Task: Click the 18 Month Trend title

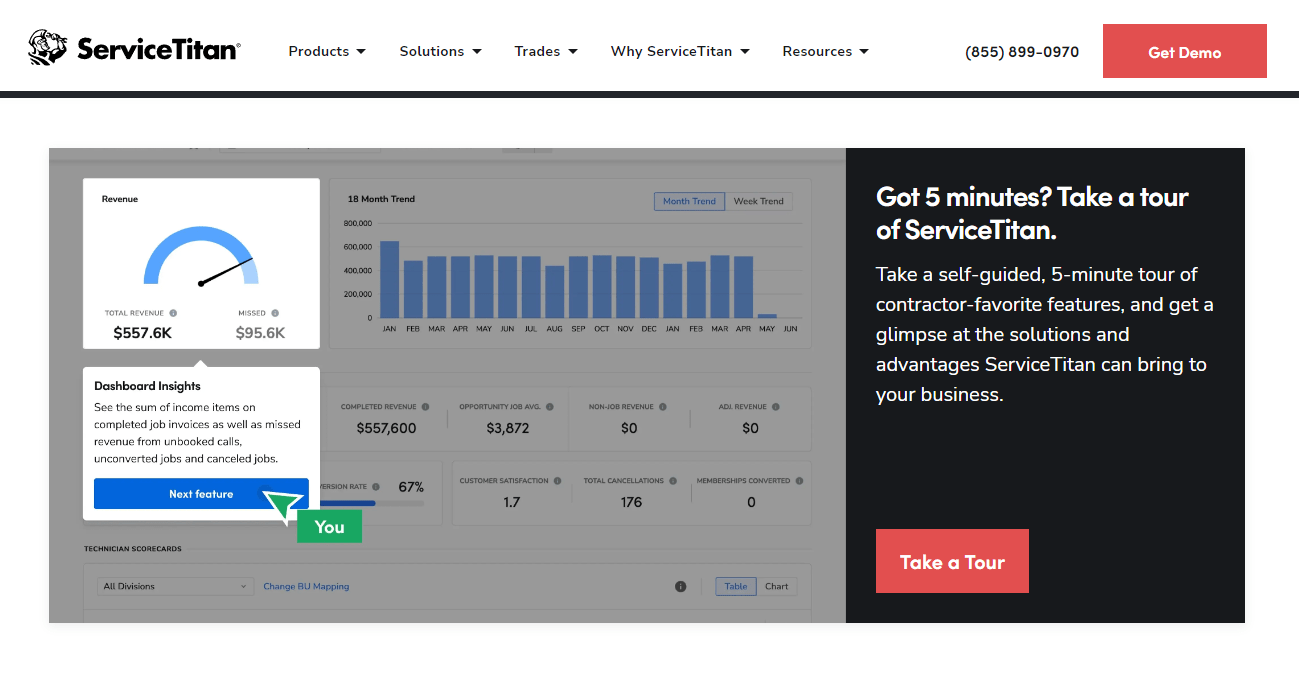Action: click(x=381, y=199)
